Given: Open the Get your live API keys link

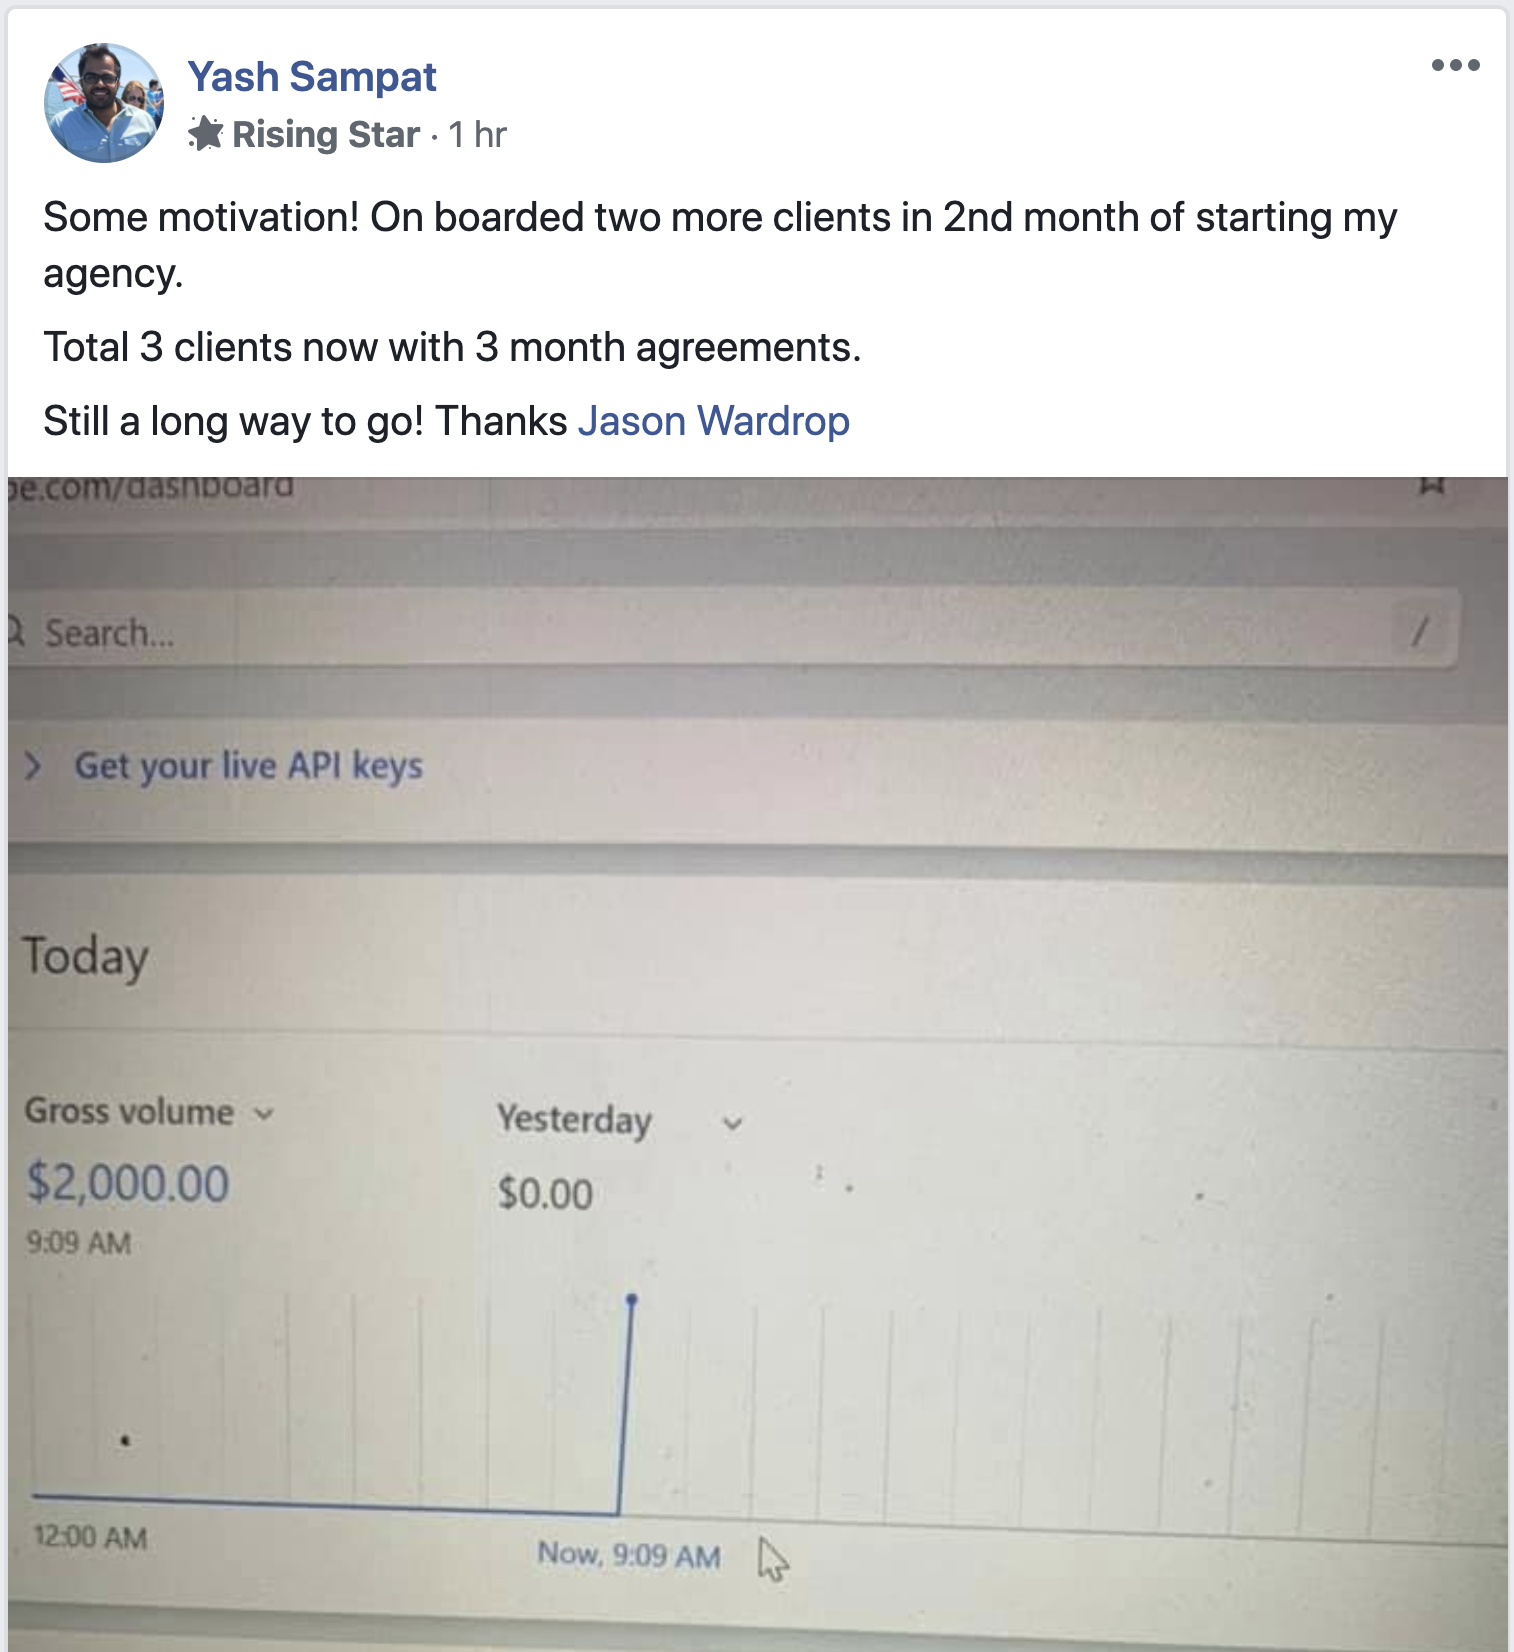Looking at the screenshot, I should pos(249,766).
